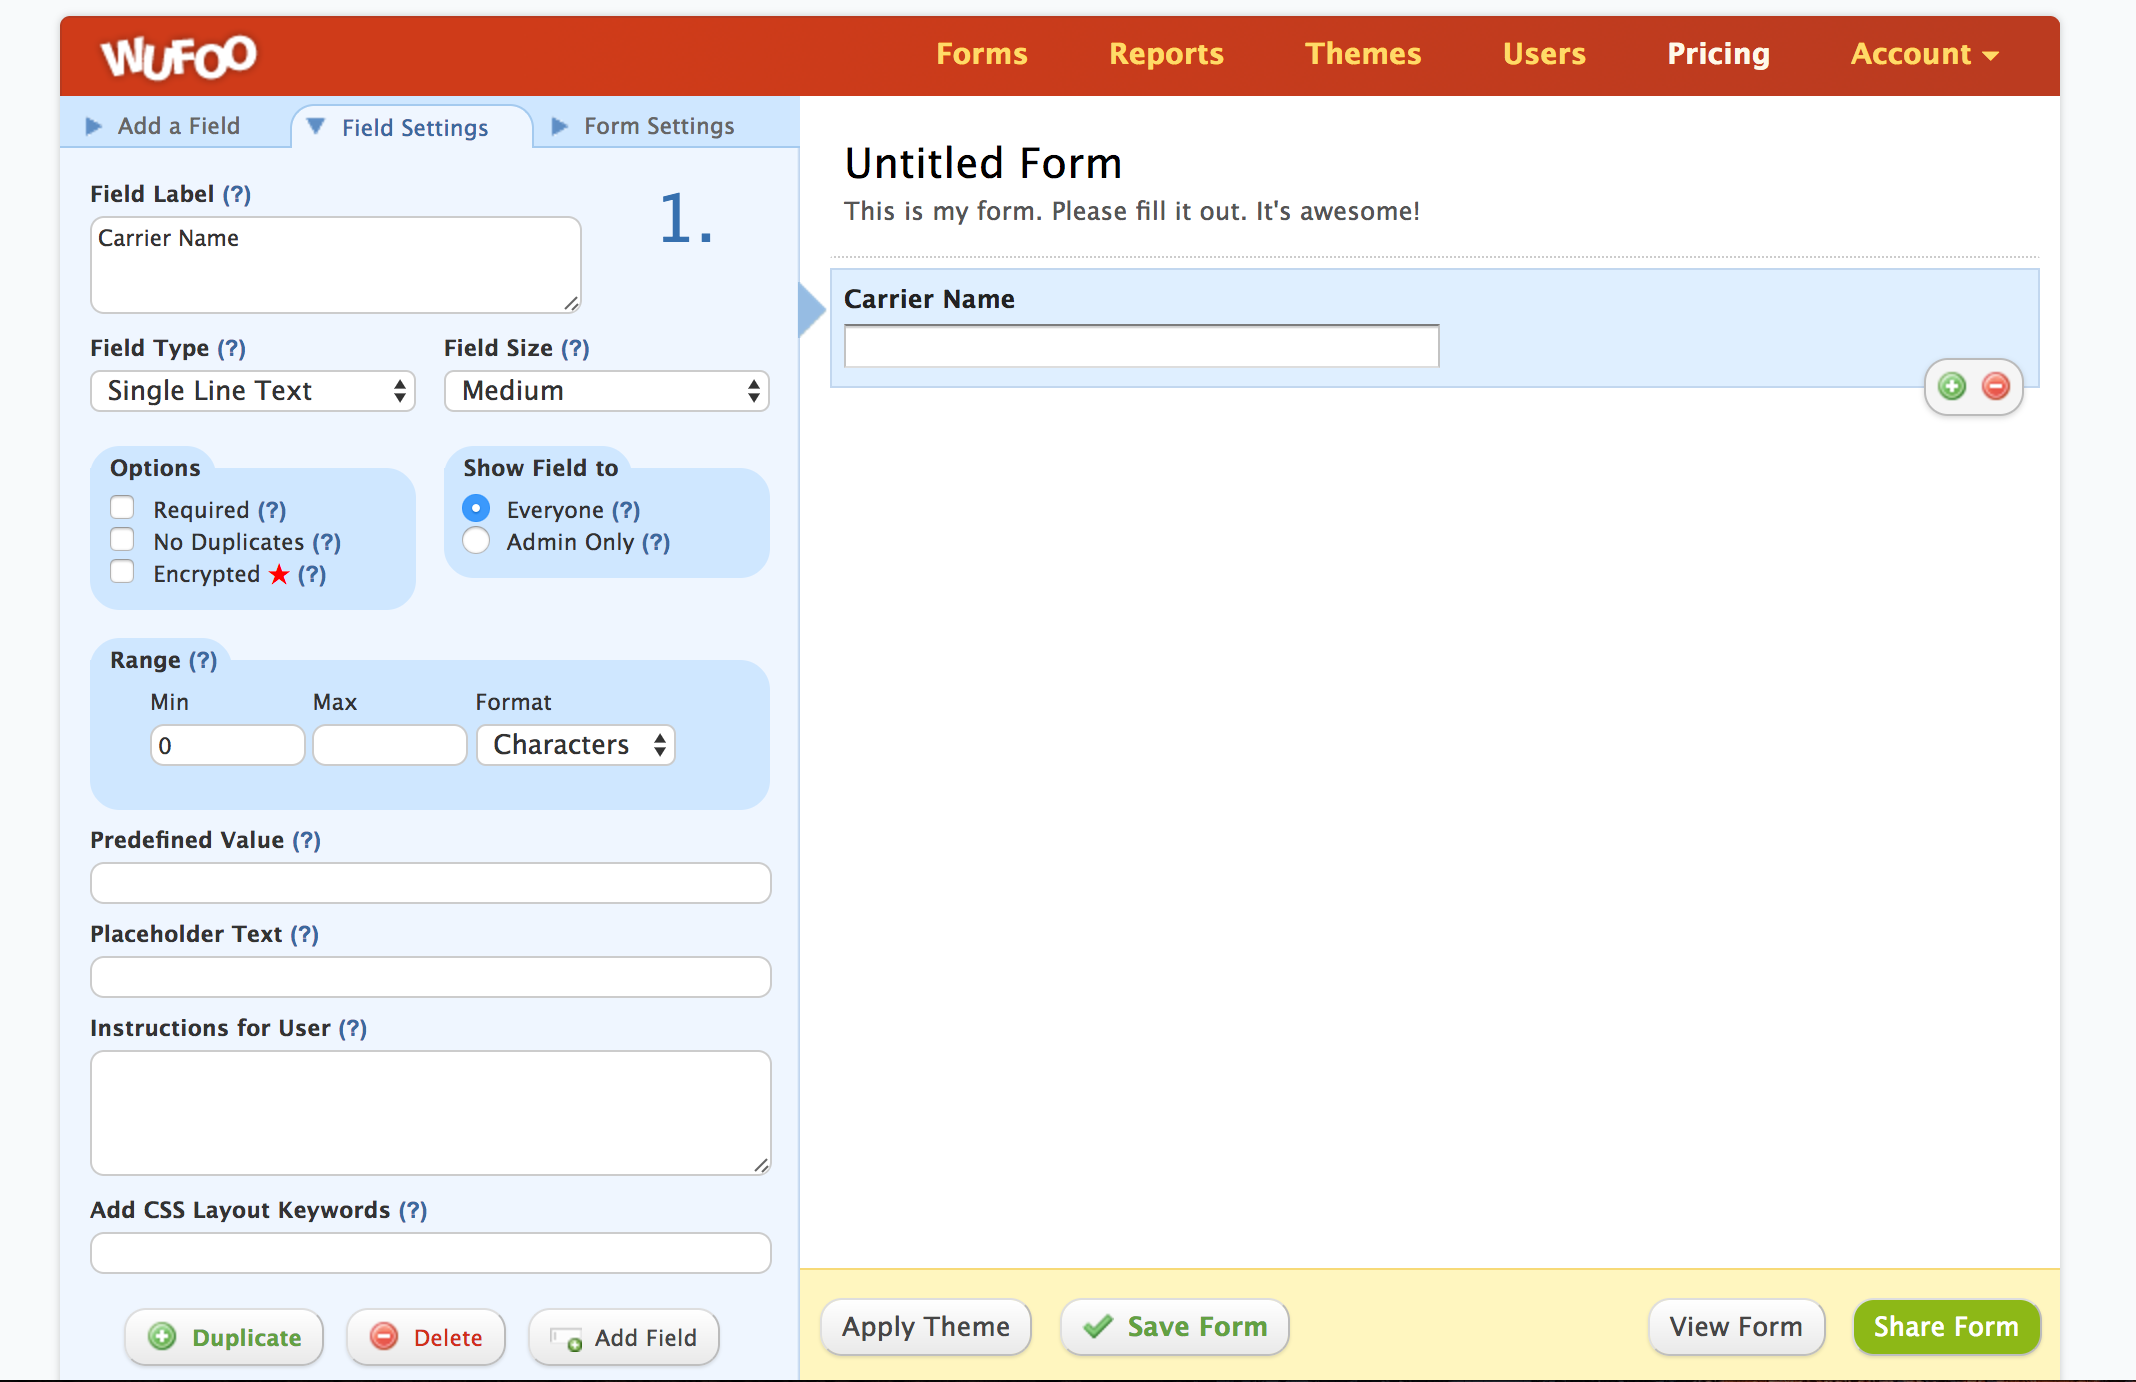Open No Duplicates help (?)
The image size is (2136, 1382).
[x=326, y=542]
